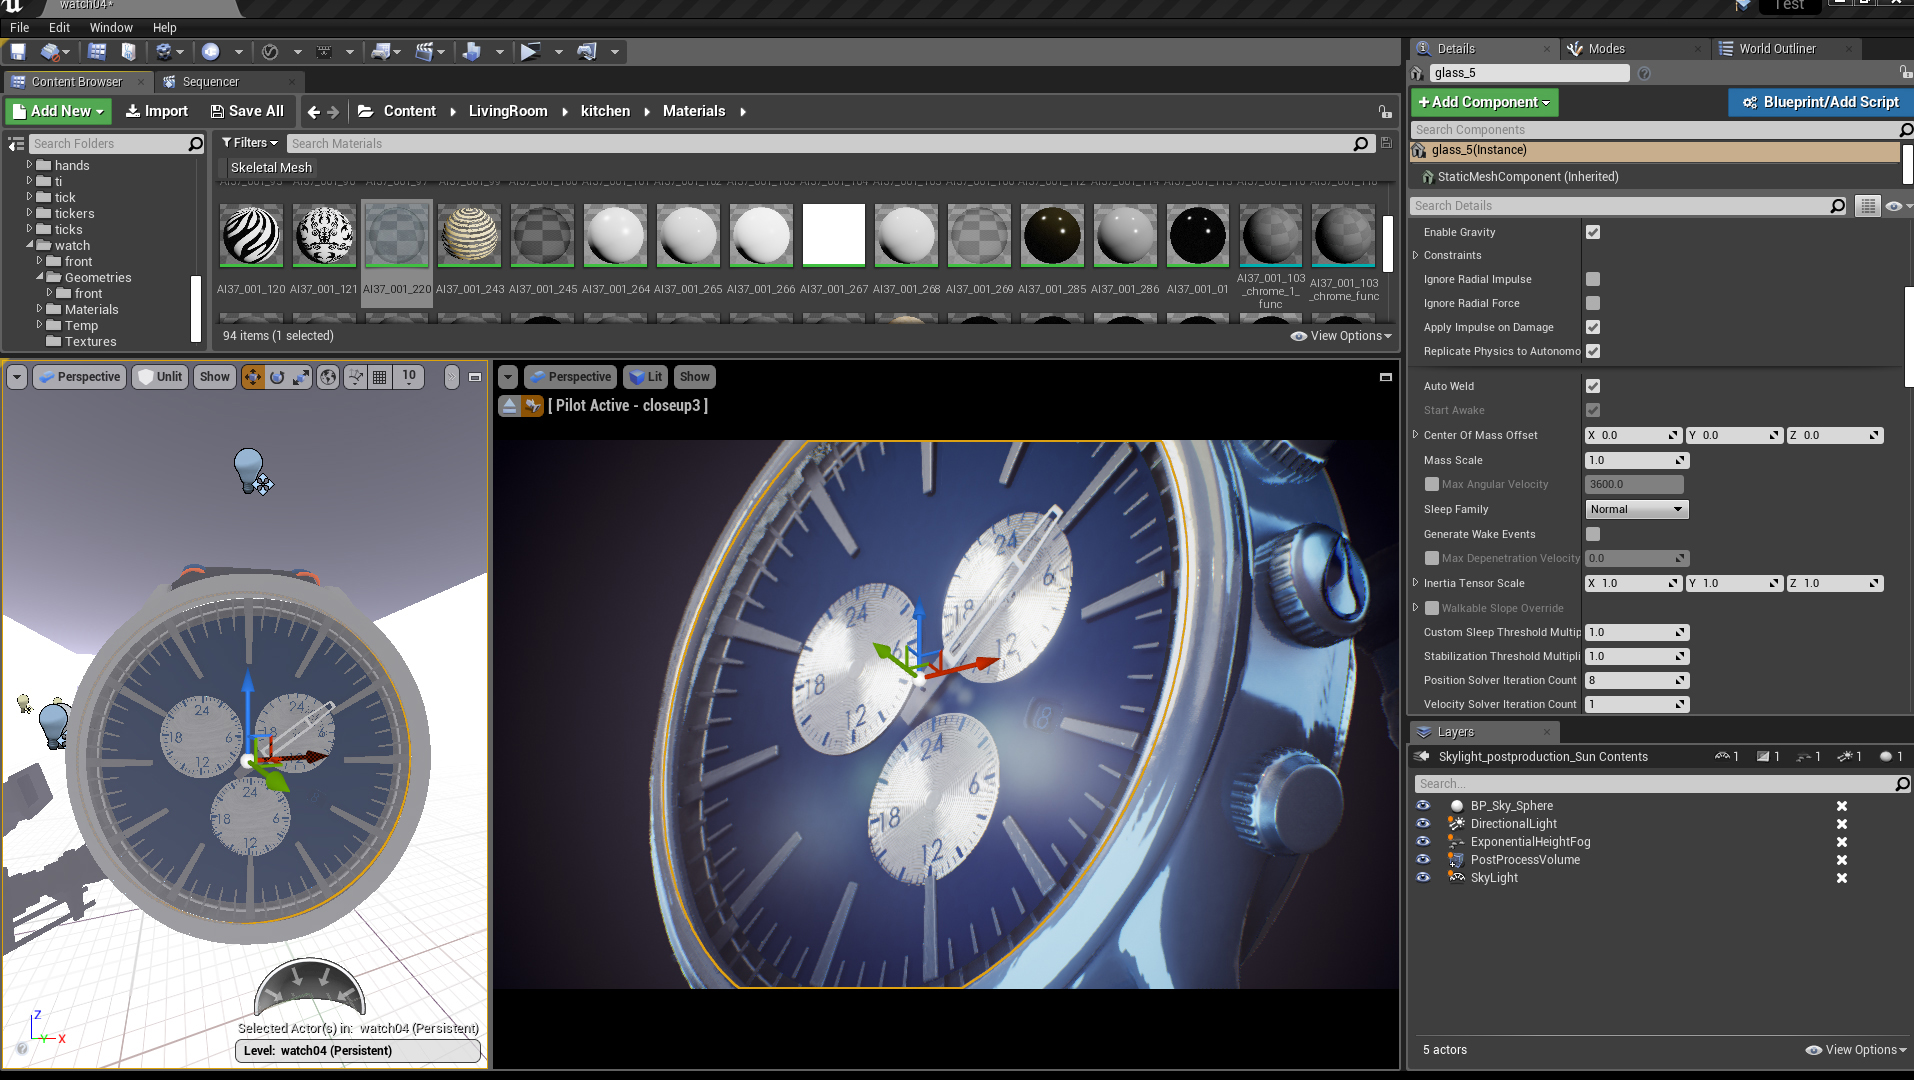This screenshot has width=1914, height=1080.
Task: Click the Import button
Action: pyautogui.click(x=157, y=111)
